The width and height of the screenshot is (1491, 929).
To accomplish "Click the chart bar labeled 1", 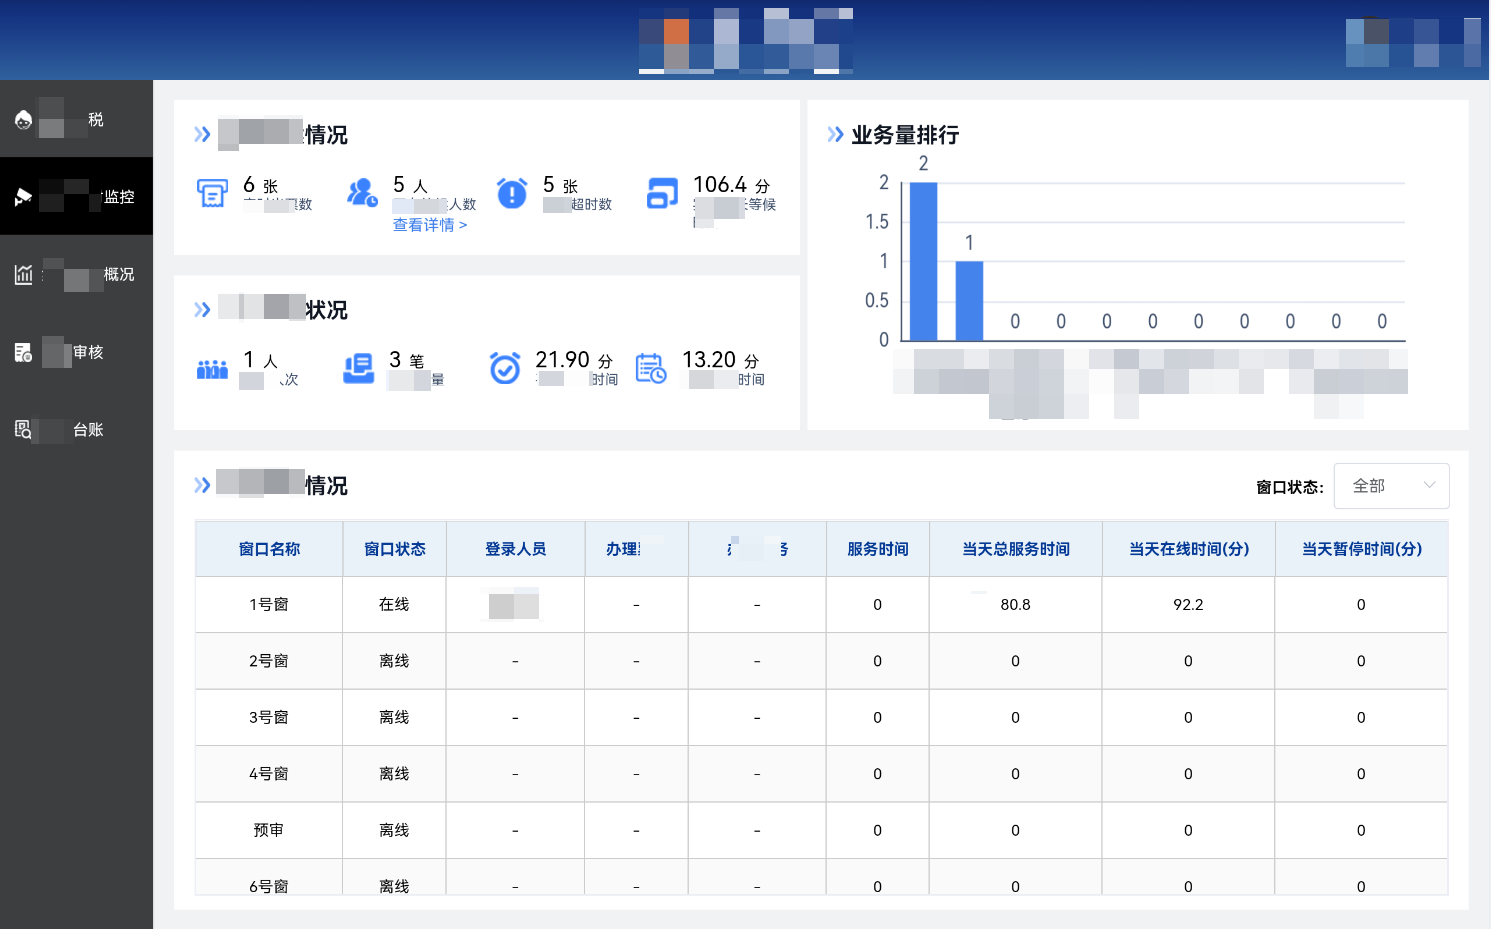I will coord(969,301).
